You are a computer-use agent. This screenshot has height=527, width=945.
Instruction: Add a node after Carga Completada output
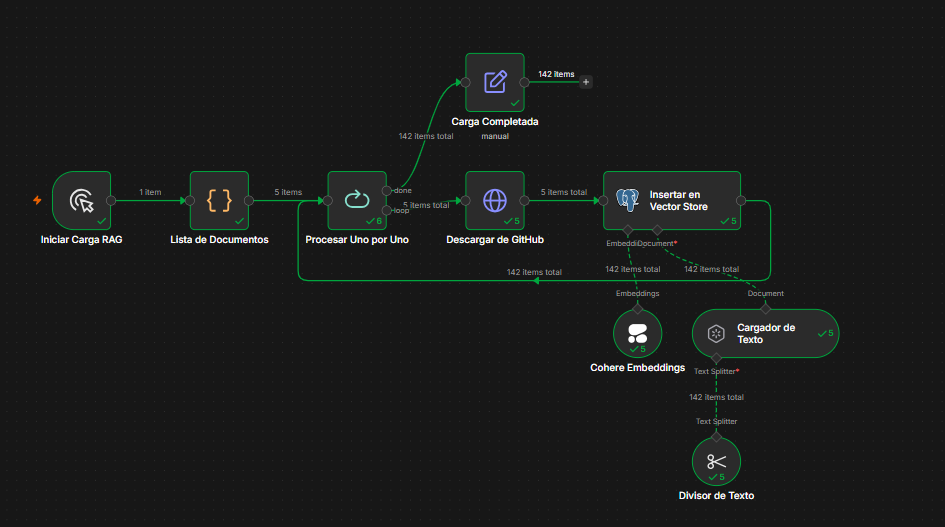pyautogui.click(x=586, y=82)
